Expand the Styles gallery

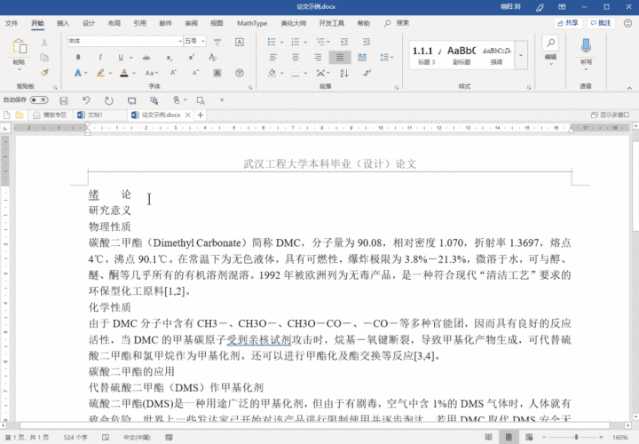pos(521,55)
